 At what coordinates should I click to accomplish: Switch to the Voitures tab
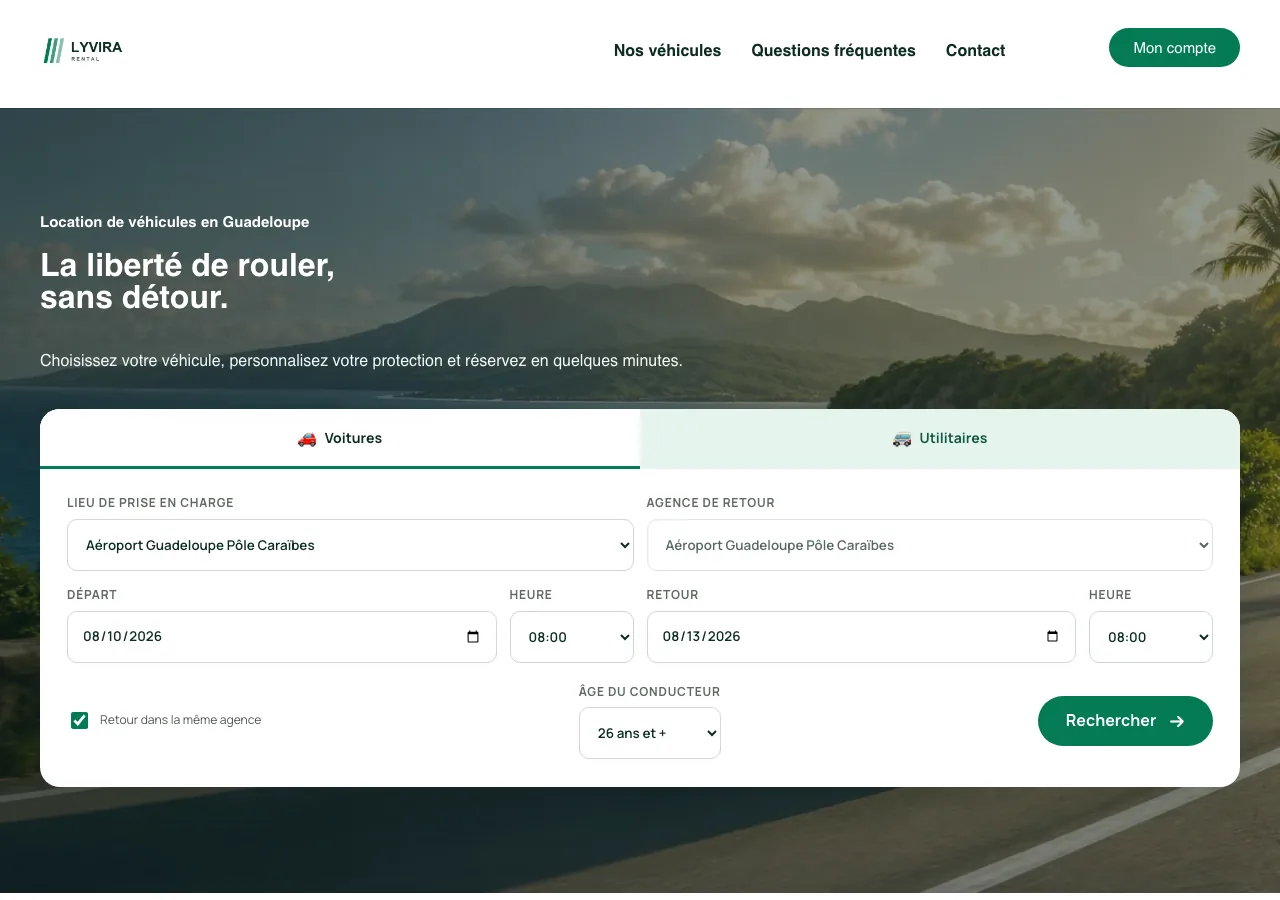tap(340, 438)
